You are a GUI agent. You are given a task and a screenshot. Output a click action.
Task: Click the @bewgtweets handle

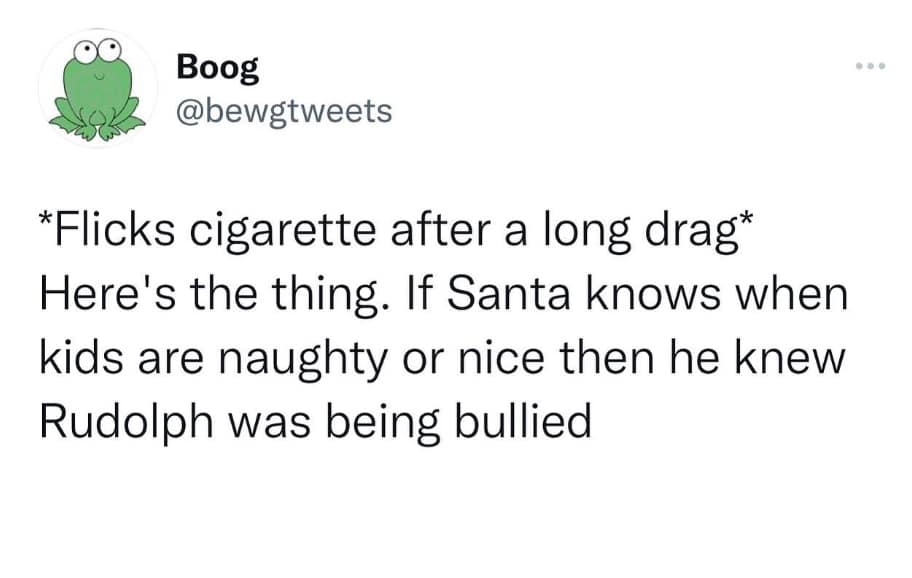tap(283, 110)
